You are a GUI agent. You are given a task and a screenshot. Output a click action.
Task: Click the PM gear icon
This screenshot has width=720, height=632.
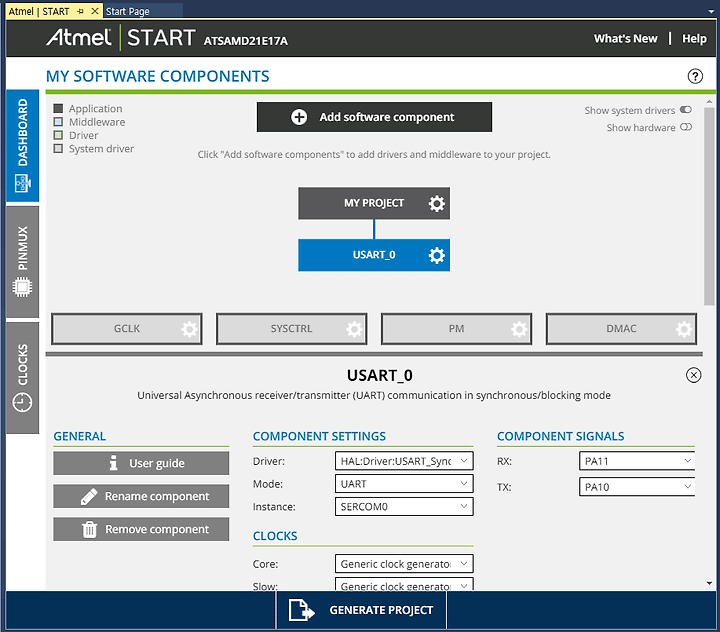(519, 329)
